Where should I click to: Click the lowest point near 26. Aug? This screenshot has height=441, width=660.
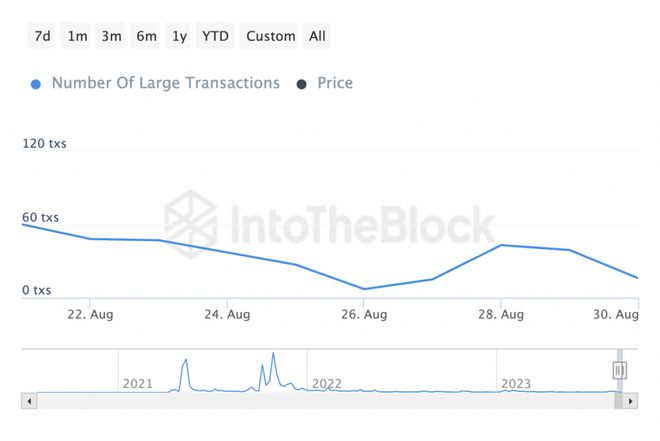pyautogui.click(x=364, y=289)
